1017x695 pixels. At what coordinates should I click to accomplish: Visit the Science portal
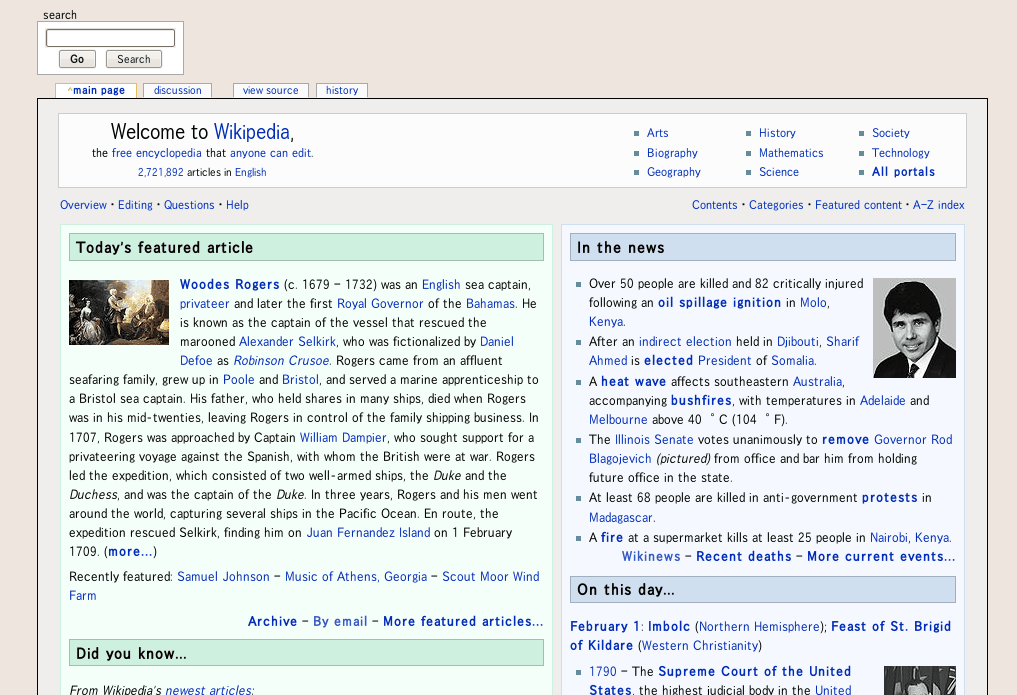778,171
